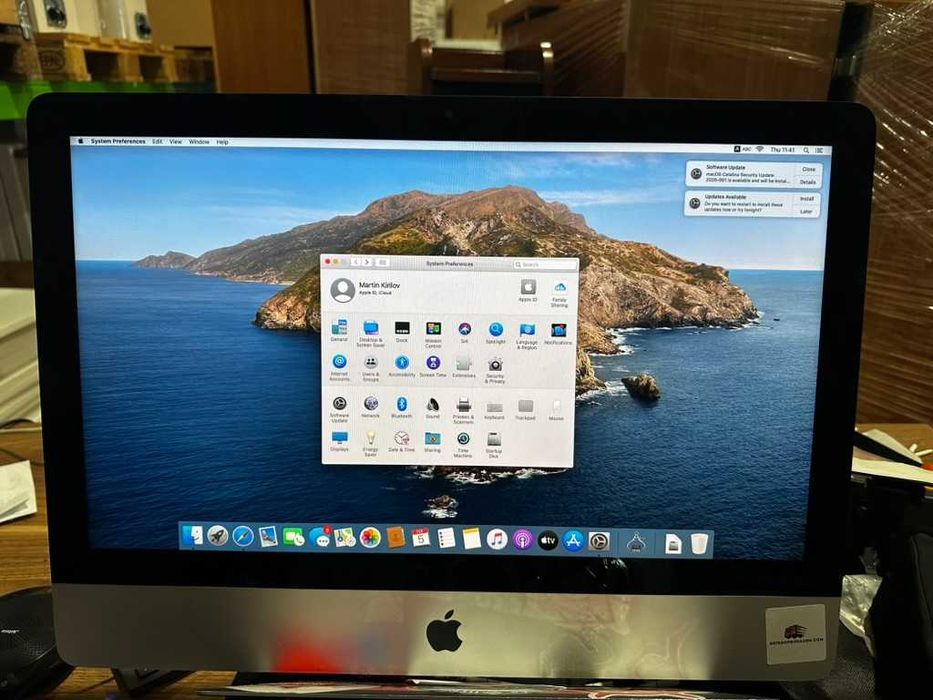Open the General preferences pane

coord(339,330)
